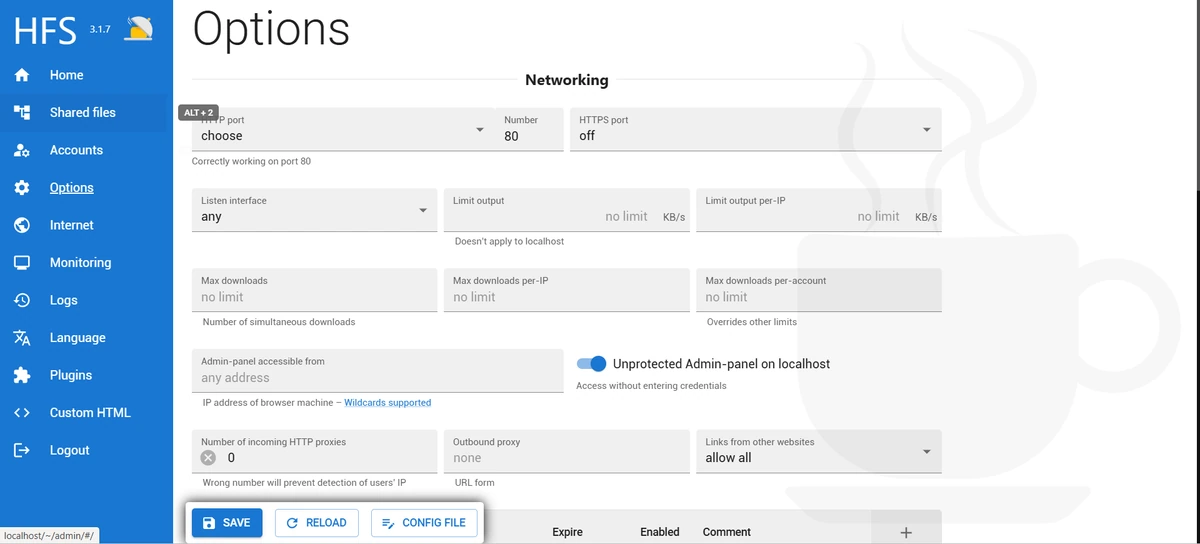Screen dimensions: 1200x544
Task: Click Admin-panel accessible from field
Action: tap(378, 371)
